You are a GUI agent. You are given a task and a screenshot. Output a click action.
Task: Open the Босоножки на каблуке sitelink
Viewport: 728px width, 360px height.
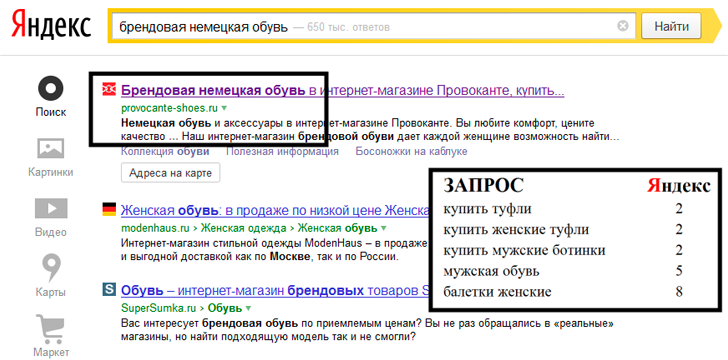point(411,151)
